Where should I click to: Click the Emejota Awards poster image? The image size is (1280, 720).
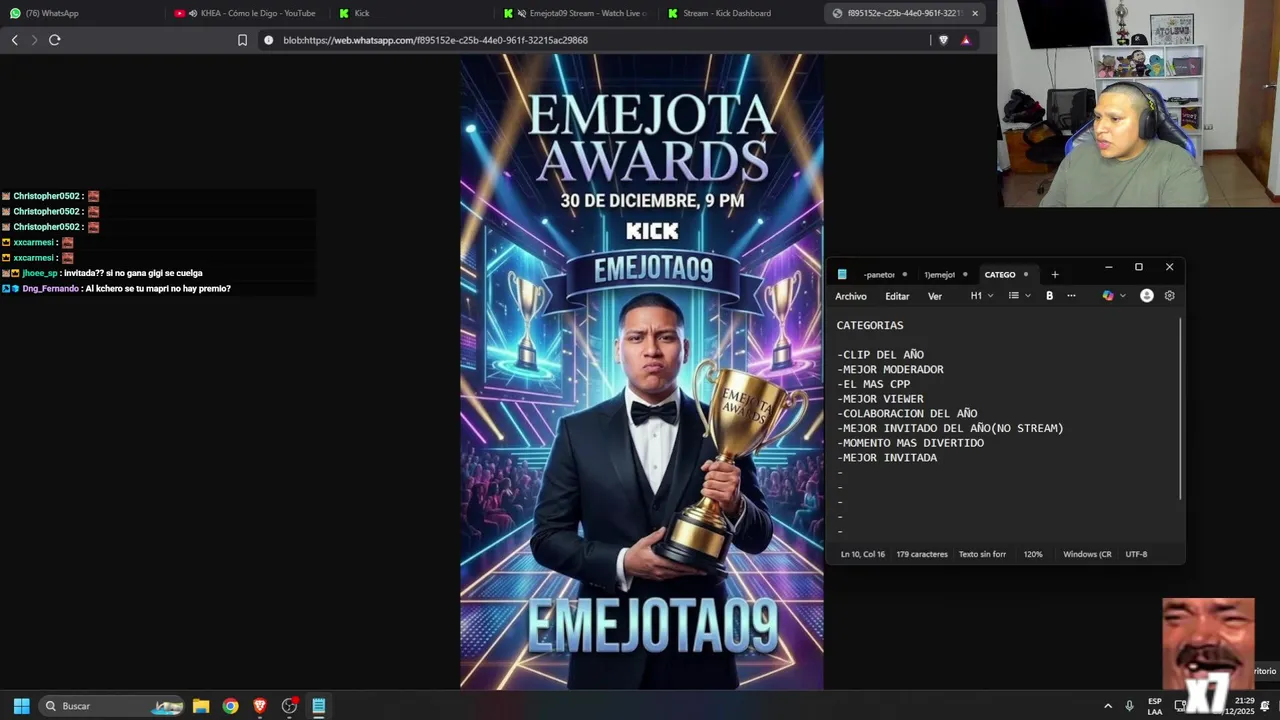click(x=642, y=371)
